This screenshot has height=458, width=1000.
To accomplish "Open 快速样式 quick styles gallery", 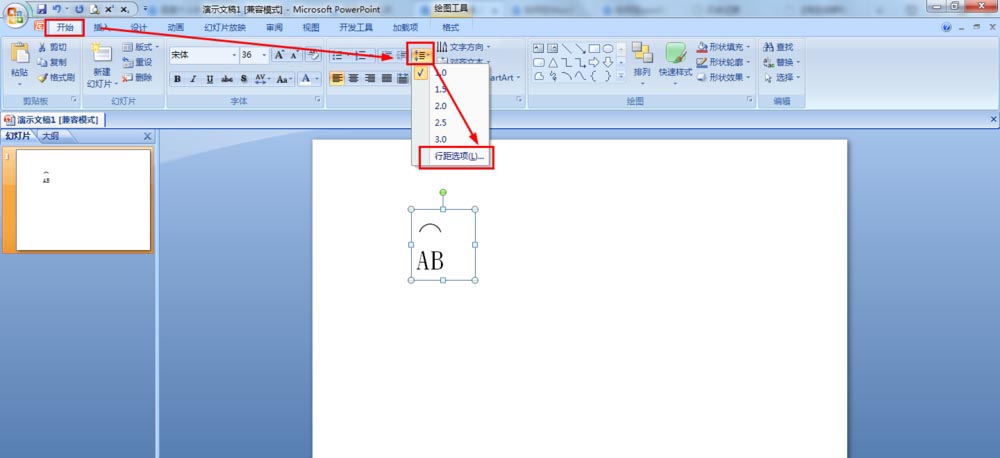I will [675, 64].
